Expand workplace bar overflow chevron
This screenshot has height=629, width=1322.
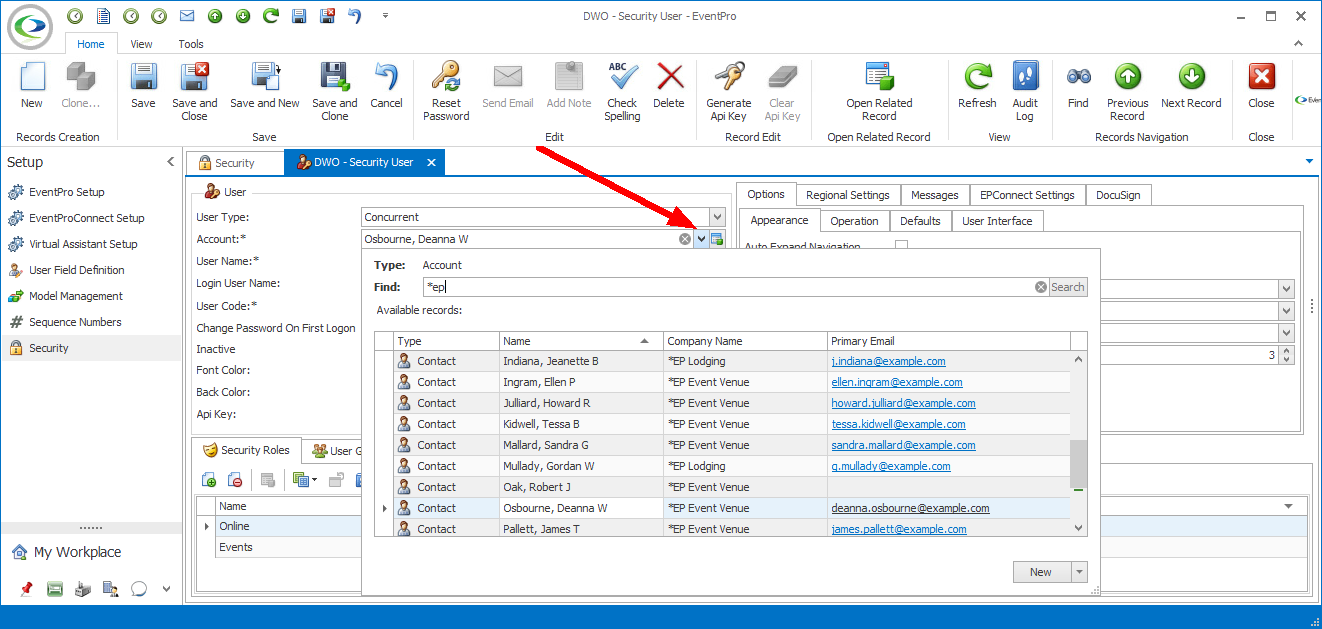[166, 589]
